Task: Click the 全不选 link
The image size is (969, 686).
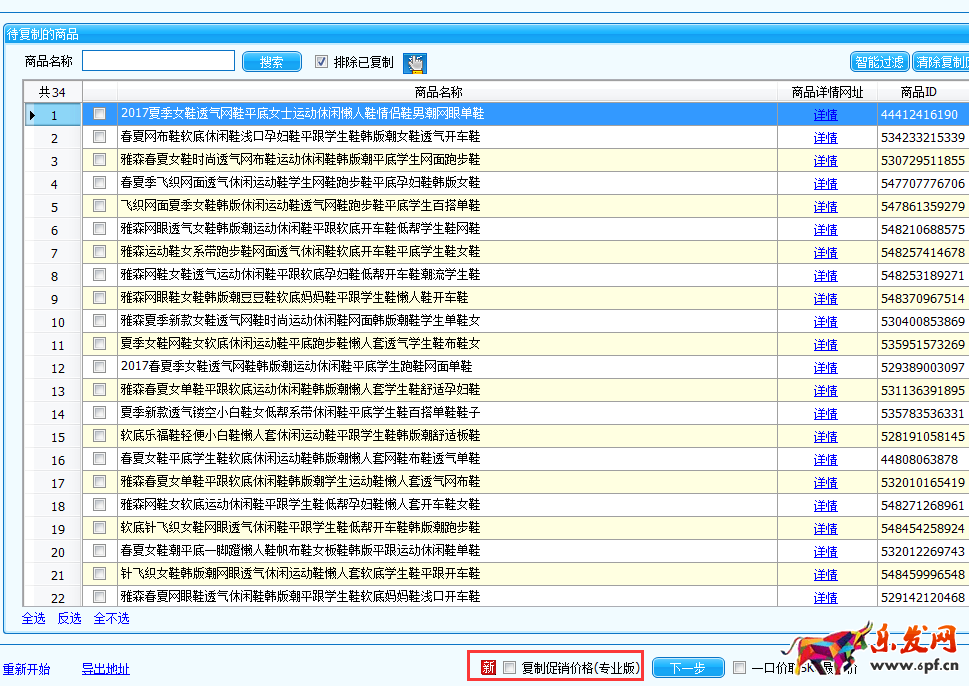Action: point(111,619)
